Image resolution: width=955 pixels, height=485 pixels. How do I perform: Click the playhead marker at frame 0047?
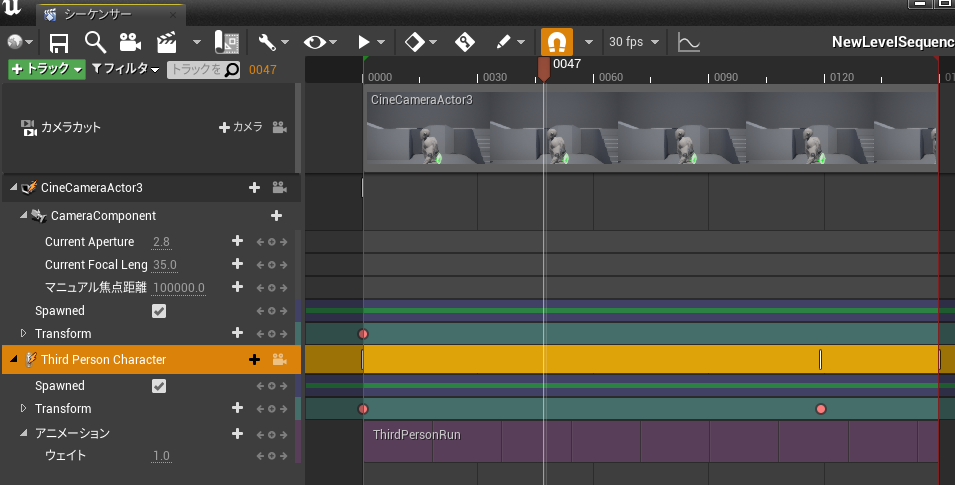point(544,69)
